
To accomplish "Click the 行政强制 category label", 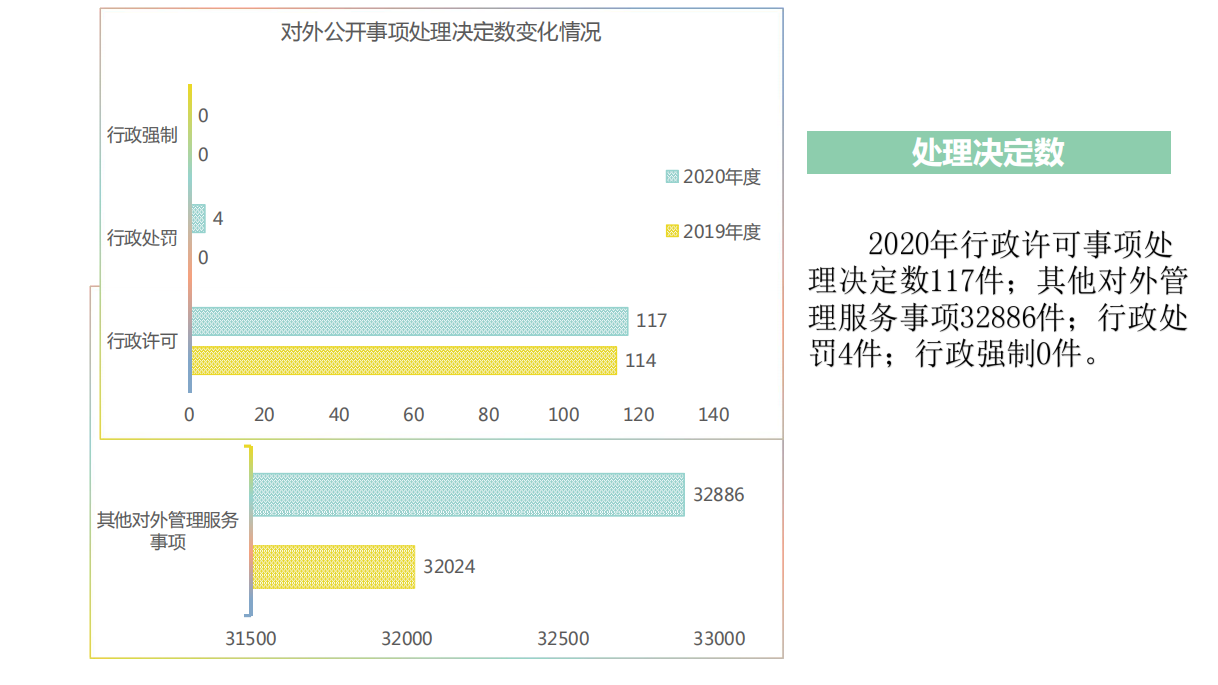I will [142, 135].
